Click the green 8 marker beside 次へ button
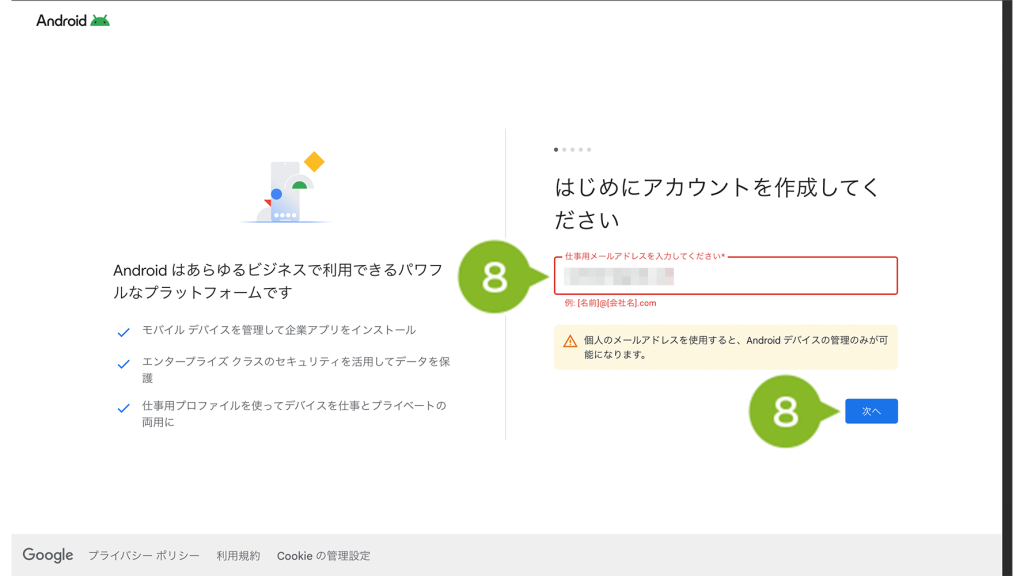Viewport: 1024px width, 576px height. pyautogui.click(x=785, y=411)
